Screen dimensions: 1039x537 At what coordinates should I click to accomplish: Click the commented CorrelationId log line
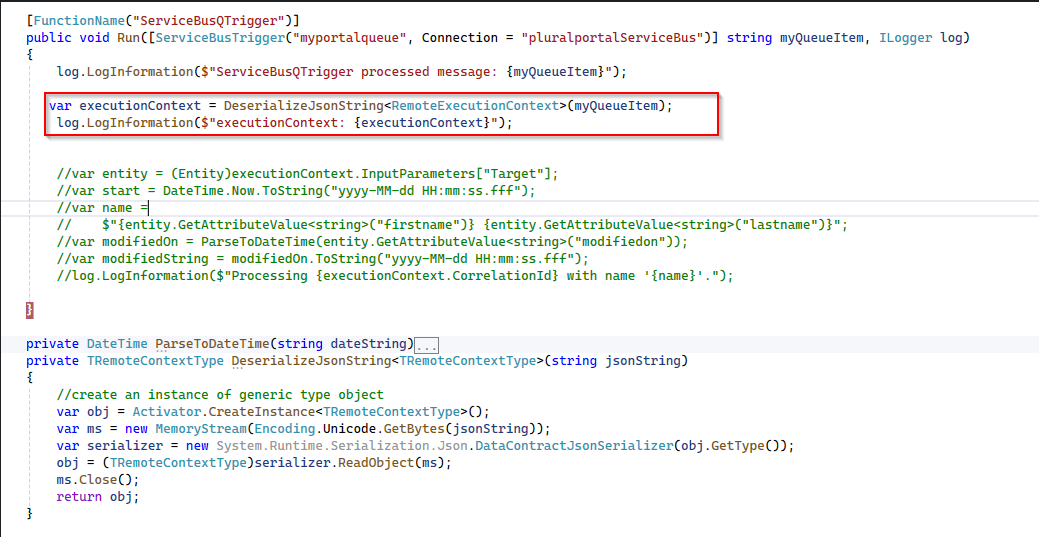pos(395,276)
